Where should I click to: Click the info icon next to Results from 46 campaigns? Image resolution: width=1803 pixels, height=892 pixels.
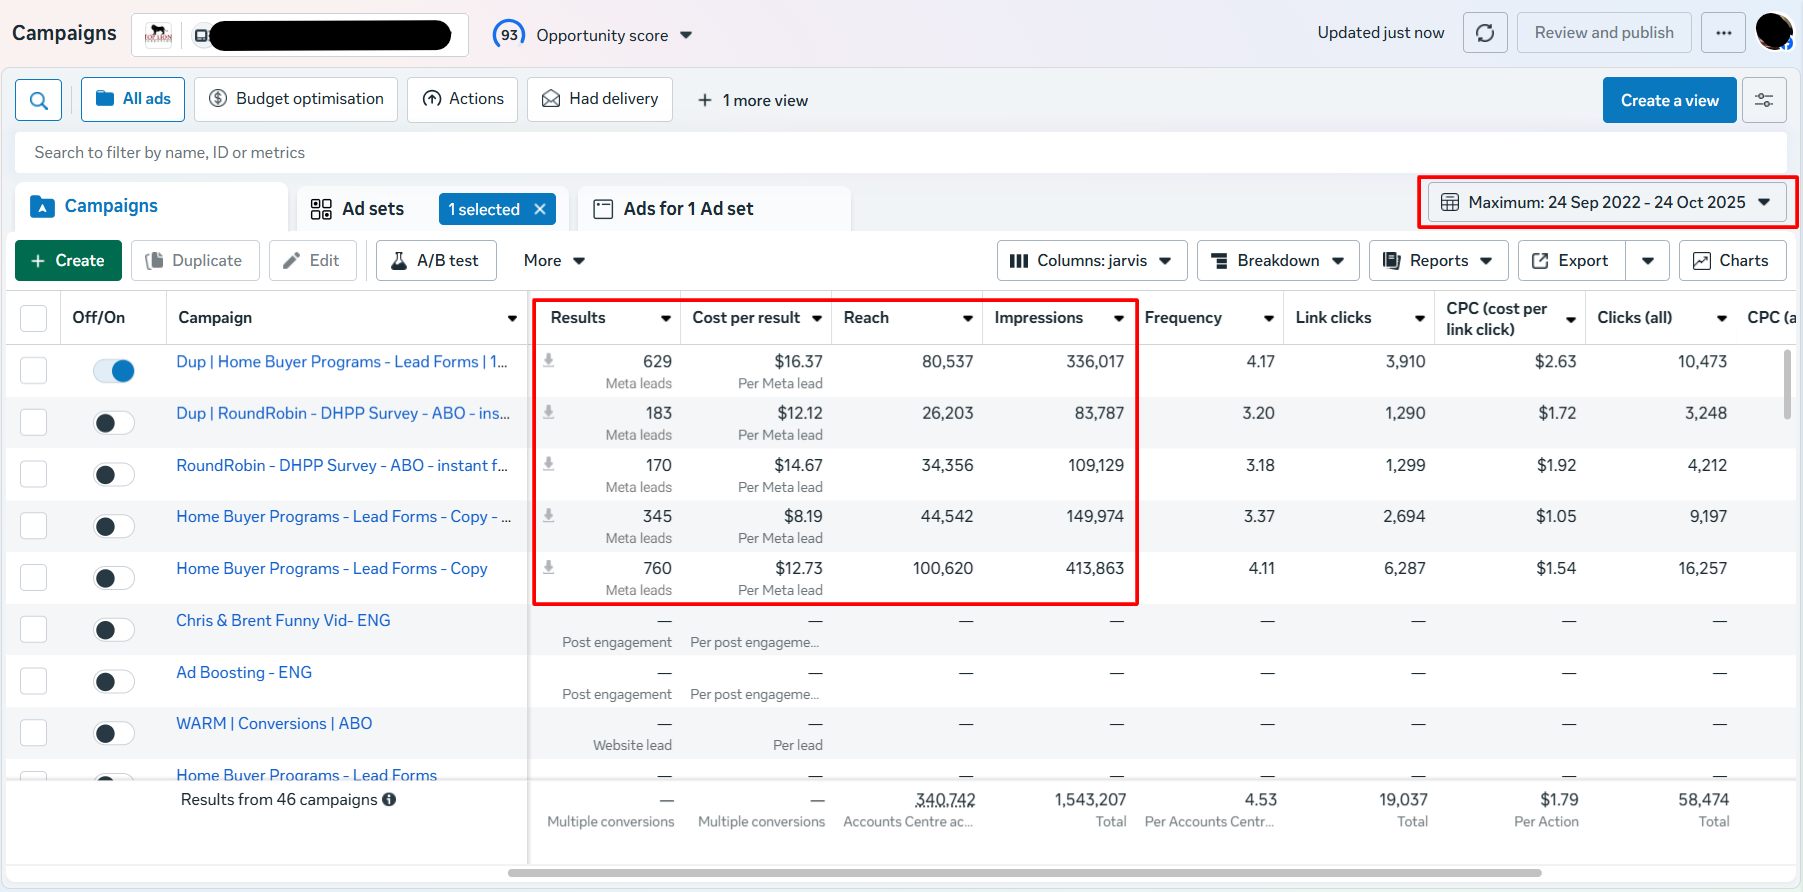point(389,799)
